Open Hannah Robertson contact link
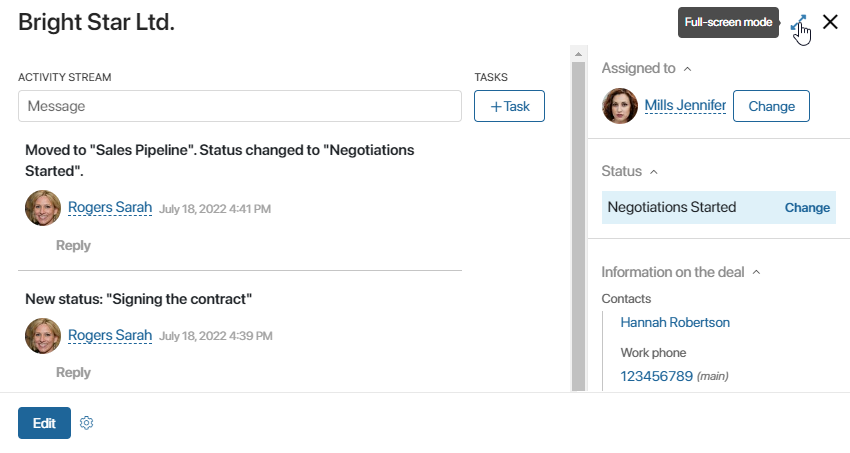Viewport: 850px width, 453px height. 675,322
